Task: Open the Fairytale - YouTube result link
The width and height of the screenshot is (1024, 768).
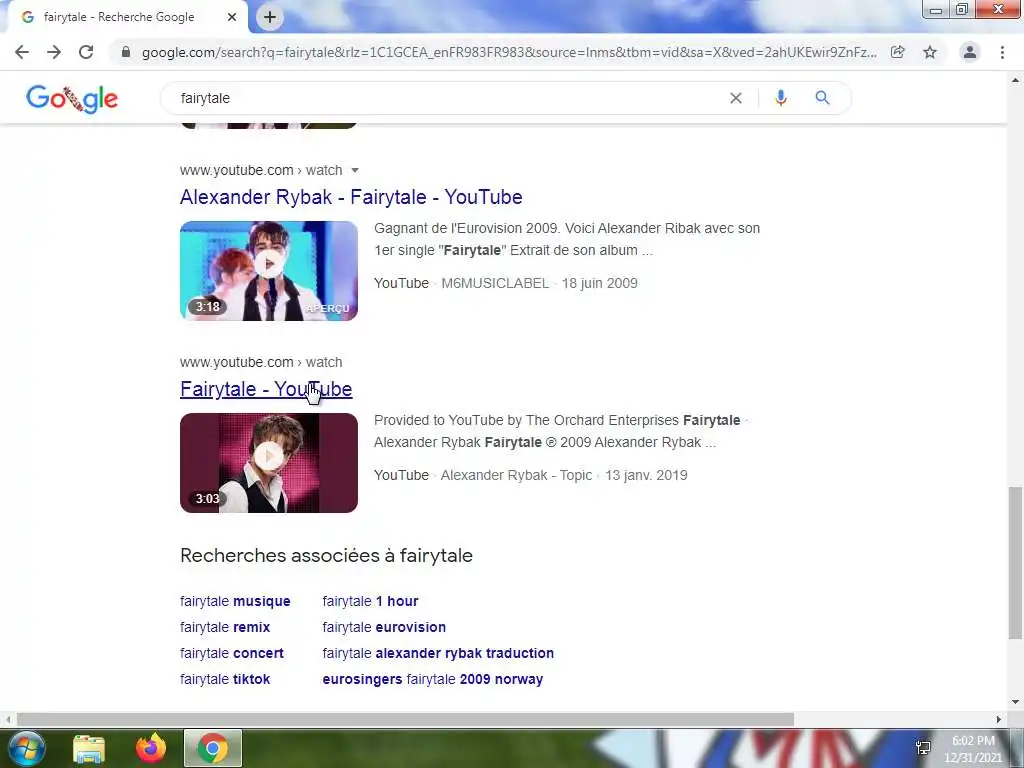Action: click(266, 389)
